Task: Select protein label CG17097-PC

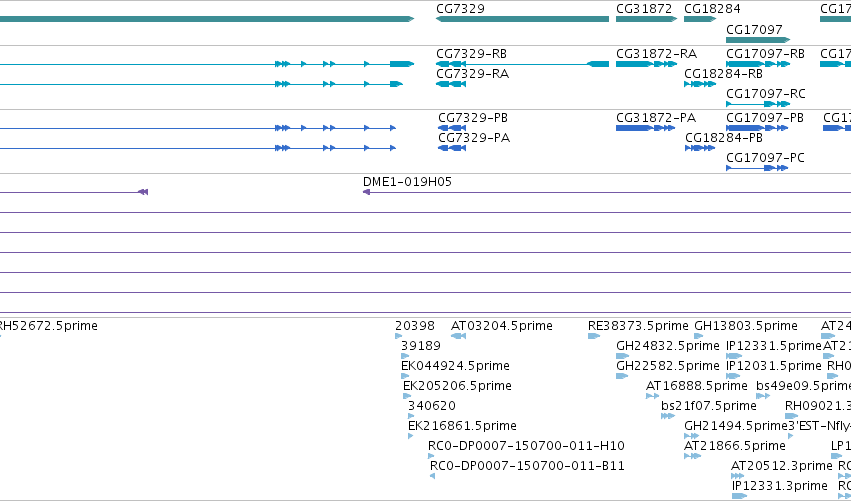Action: [765, 158]
